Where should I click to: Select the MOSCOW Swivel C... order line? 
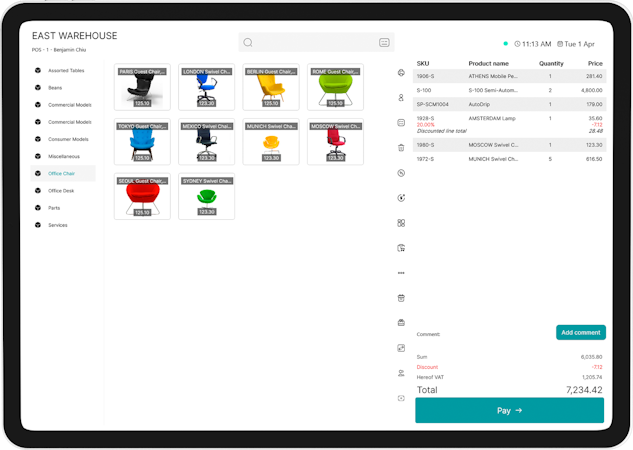pyautogui.click(x=509, y=145)
